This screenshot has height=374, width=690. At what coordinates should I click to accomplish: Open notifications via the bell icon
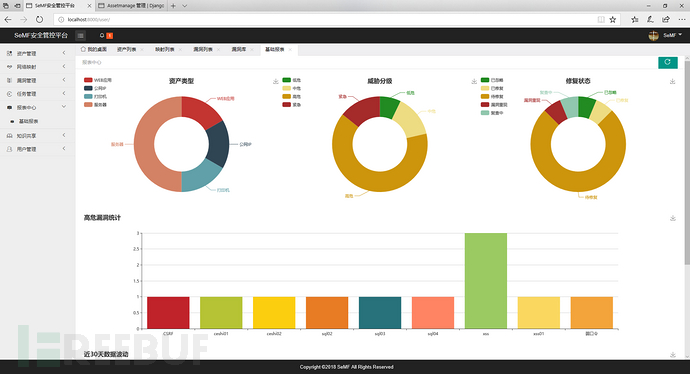coord(102,36)
